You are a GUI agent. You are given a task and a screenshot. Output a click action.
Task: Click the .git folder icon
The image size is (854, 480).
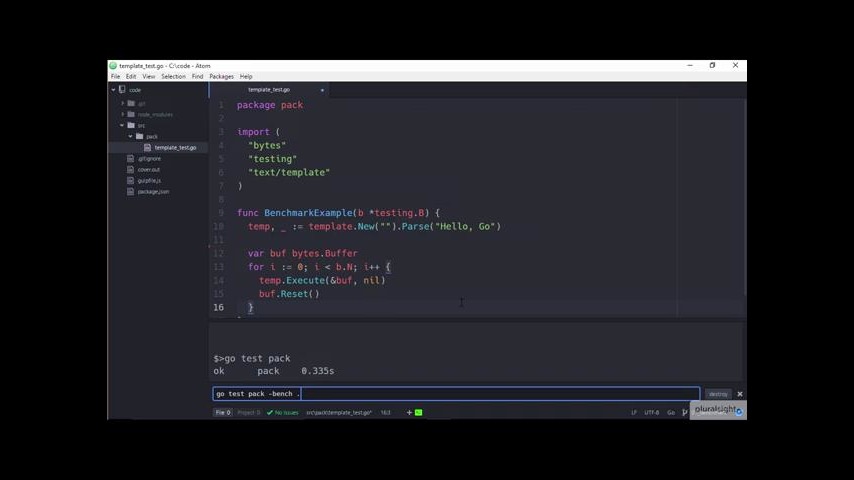pos(131,103)
